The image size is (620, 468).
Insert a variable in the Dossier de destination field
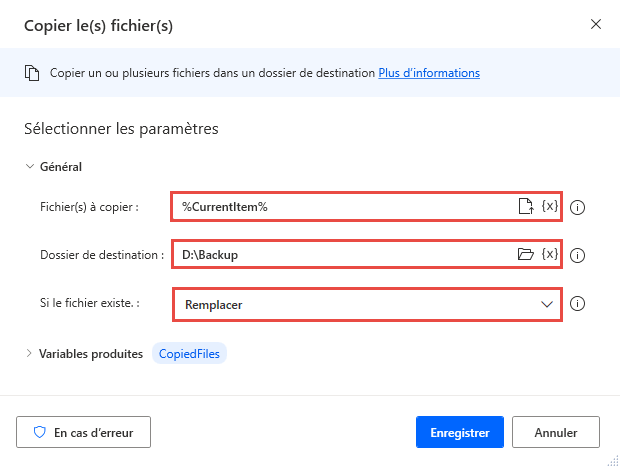pos(549,254)
